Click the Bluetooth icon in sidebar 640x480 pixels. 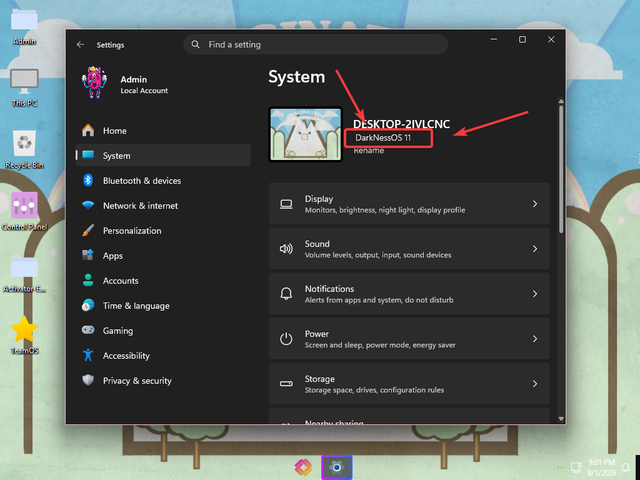click(x=88, y=180)
